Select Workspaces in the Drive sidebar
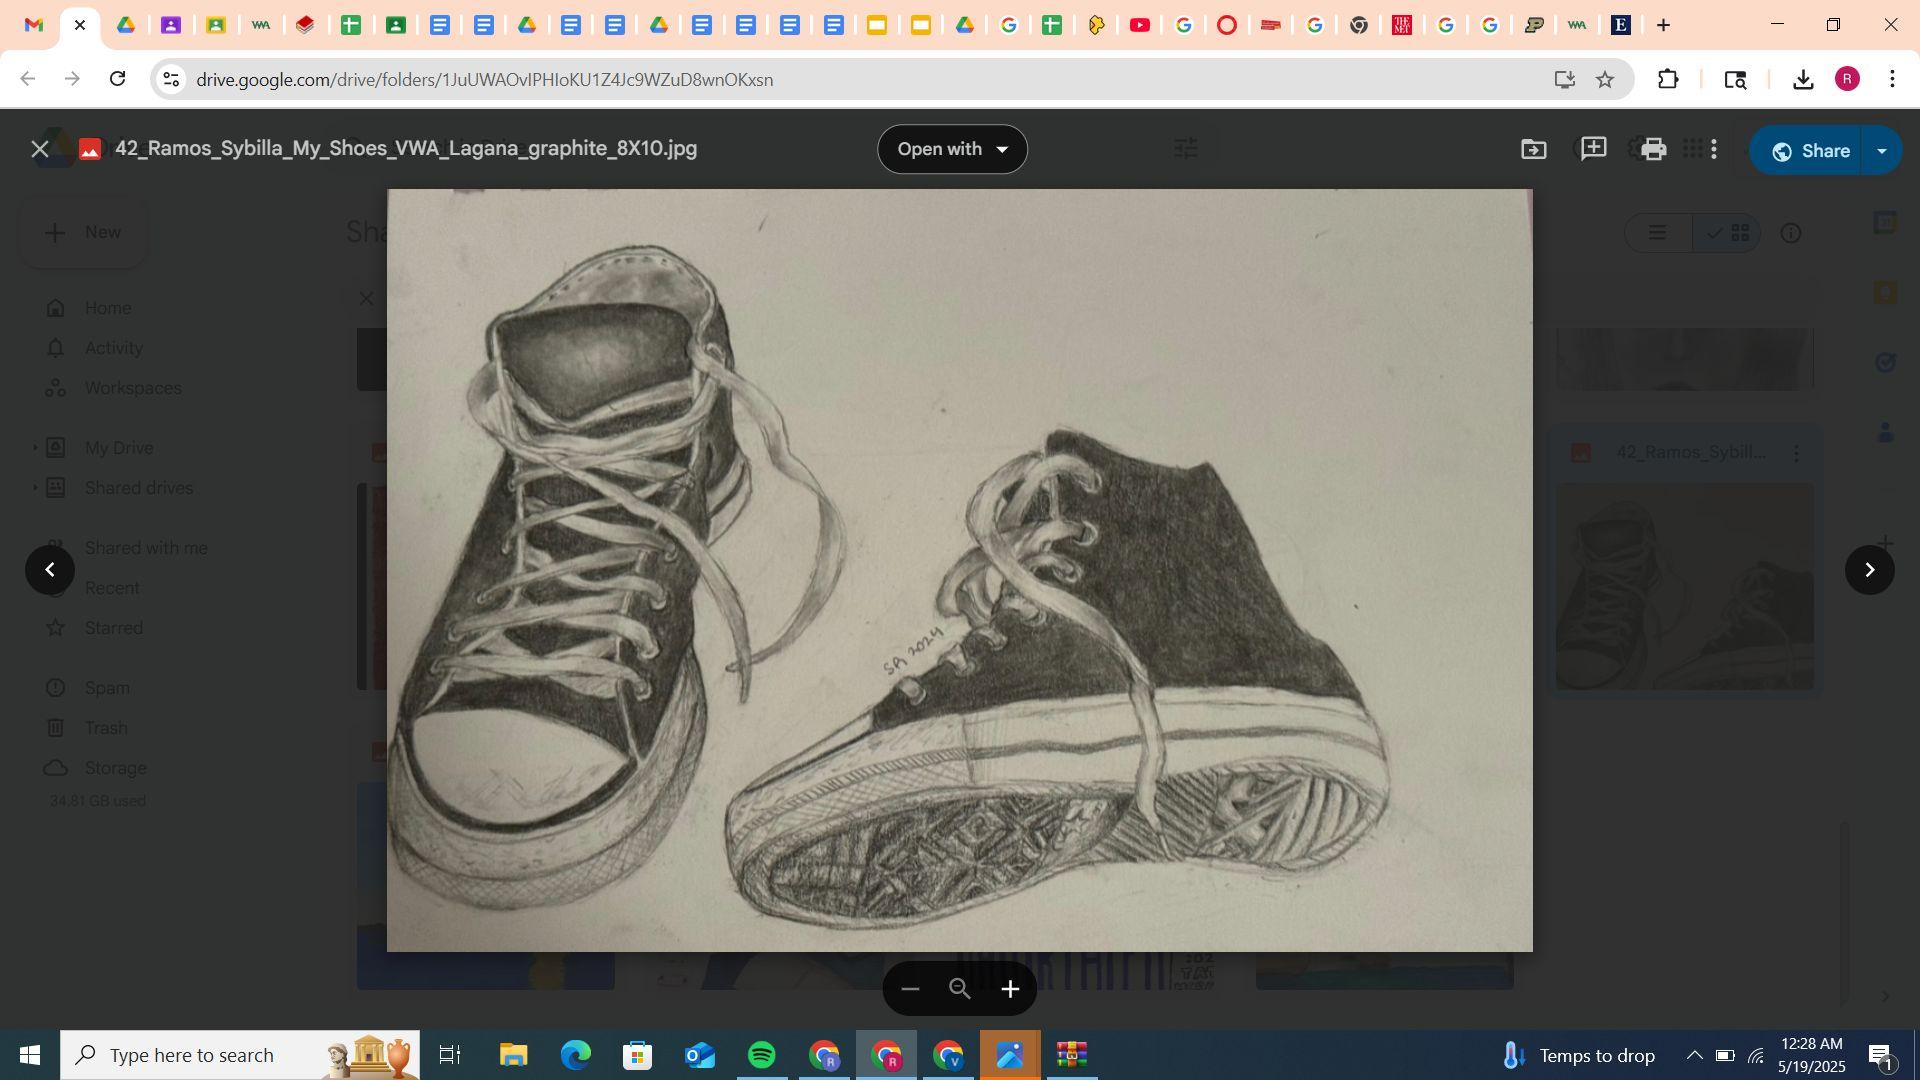The height and width of the screenshot is (1080, 1920). pyautogui.click(x=133, y=388)
